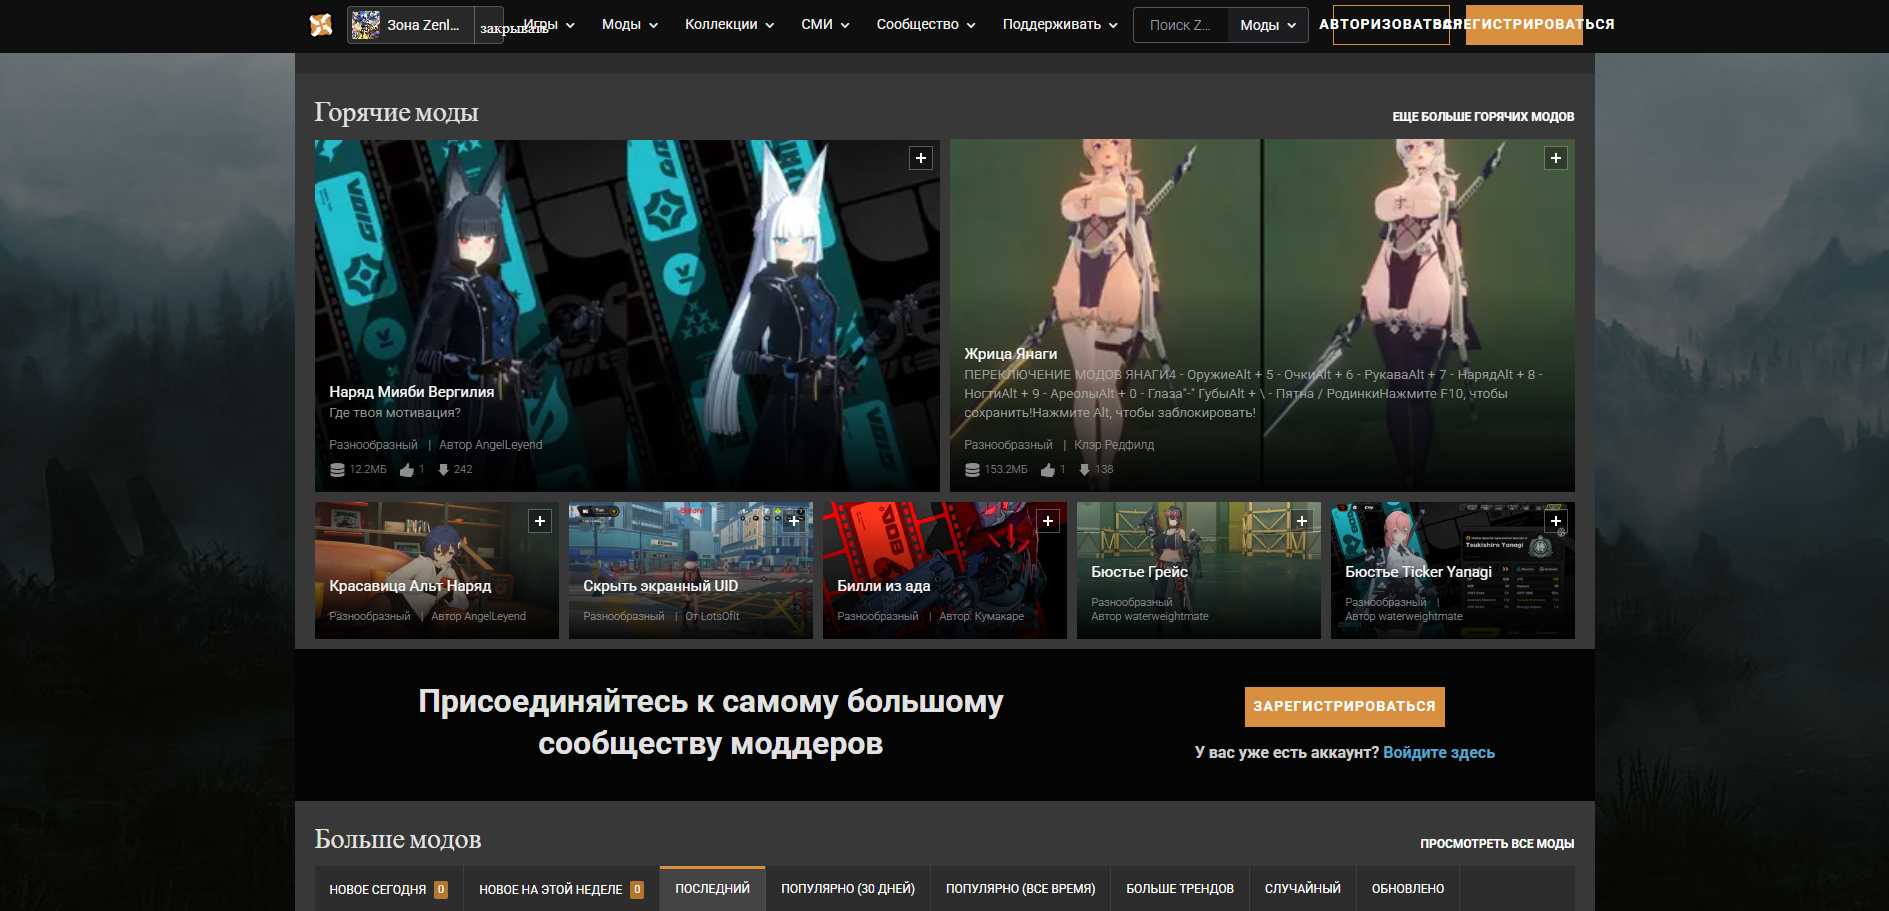Select the СЛУЧАЙНЫЙ tab
This screenshot has height=911, width=1889.
(x=1303, y=889)
